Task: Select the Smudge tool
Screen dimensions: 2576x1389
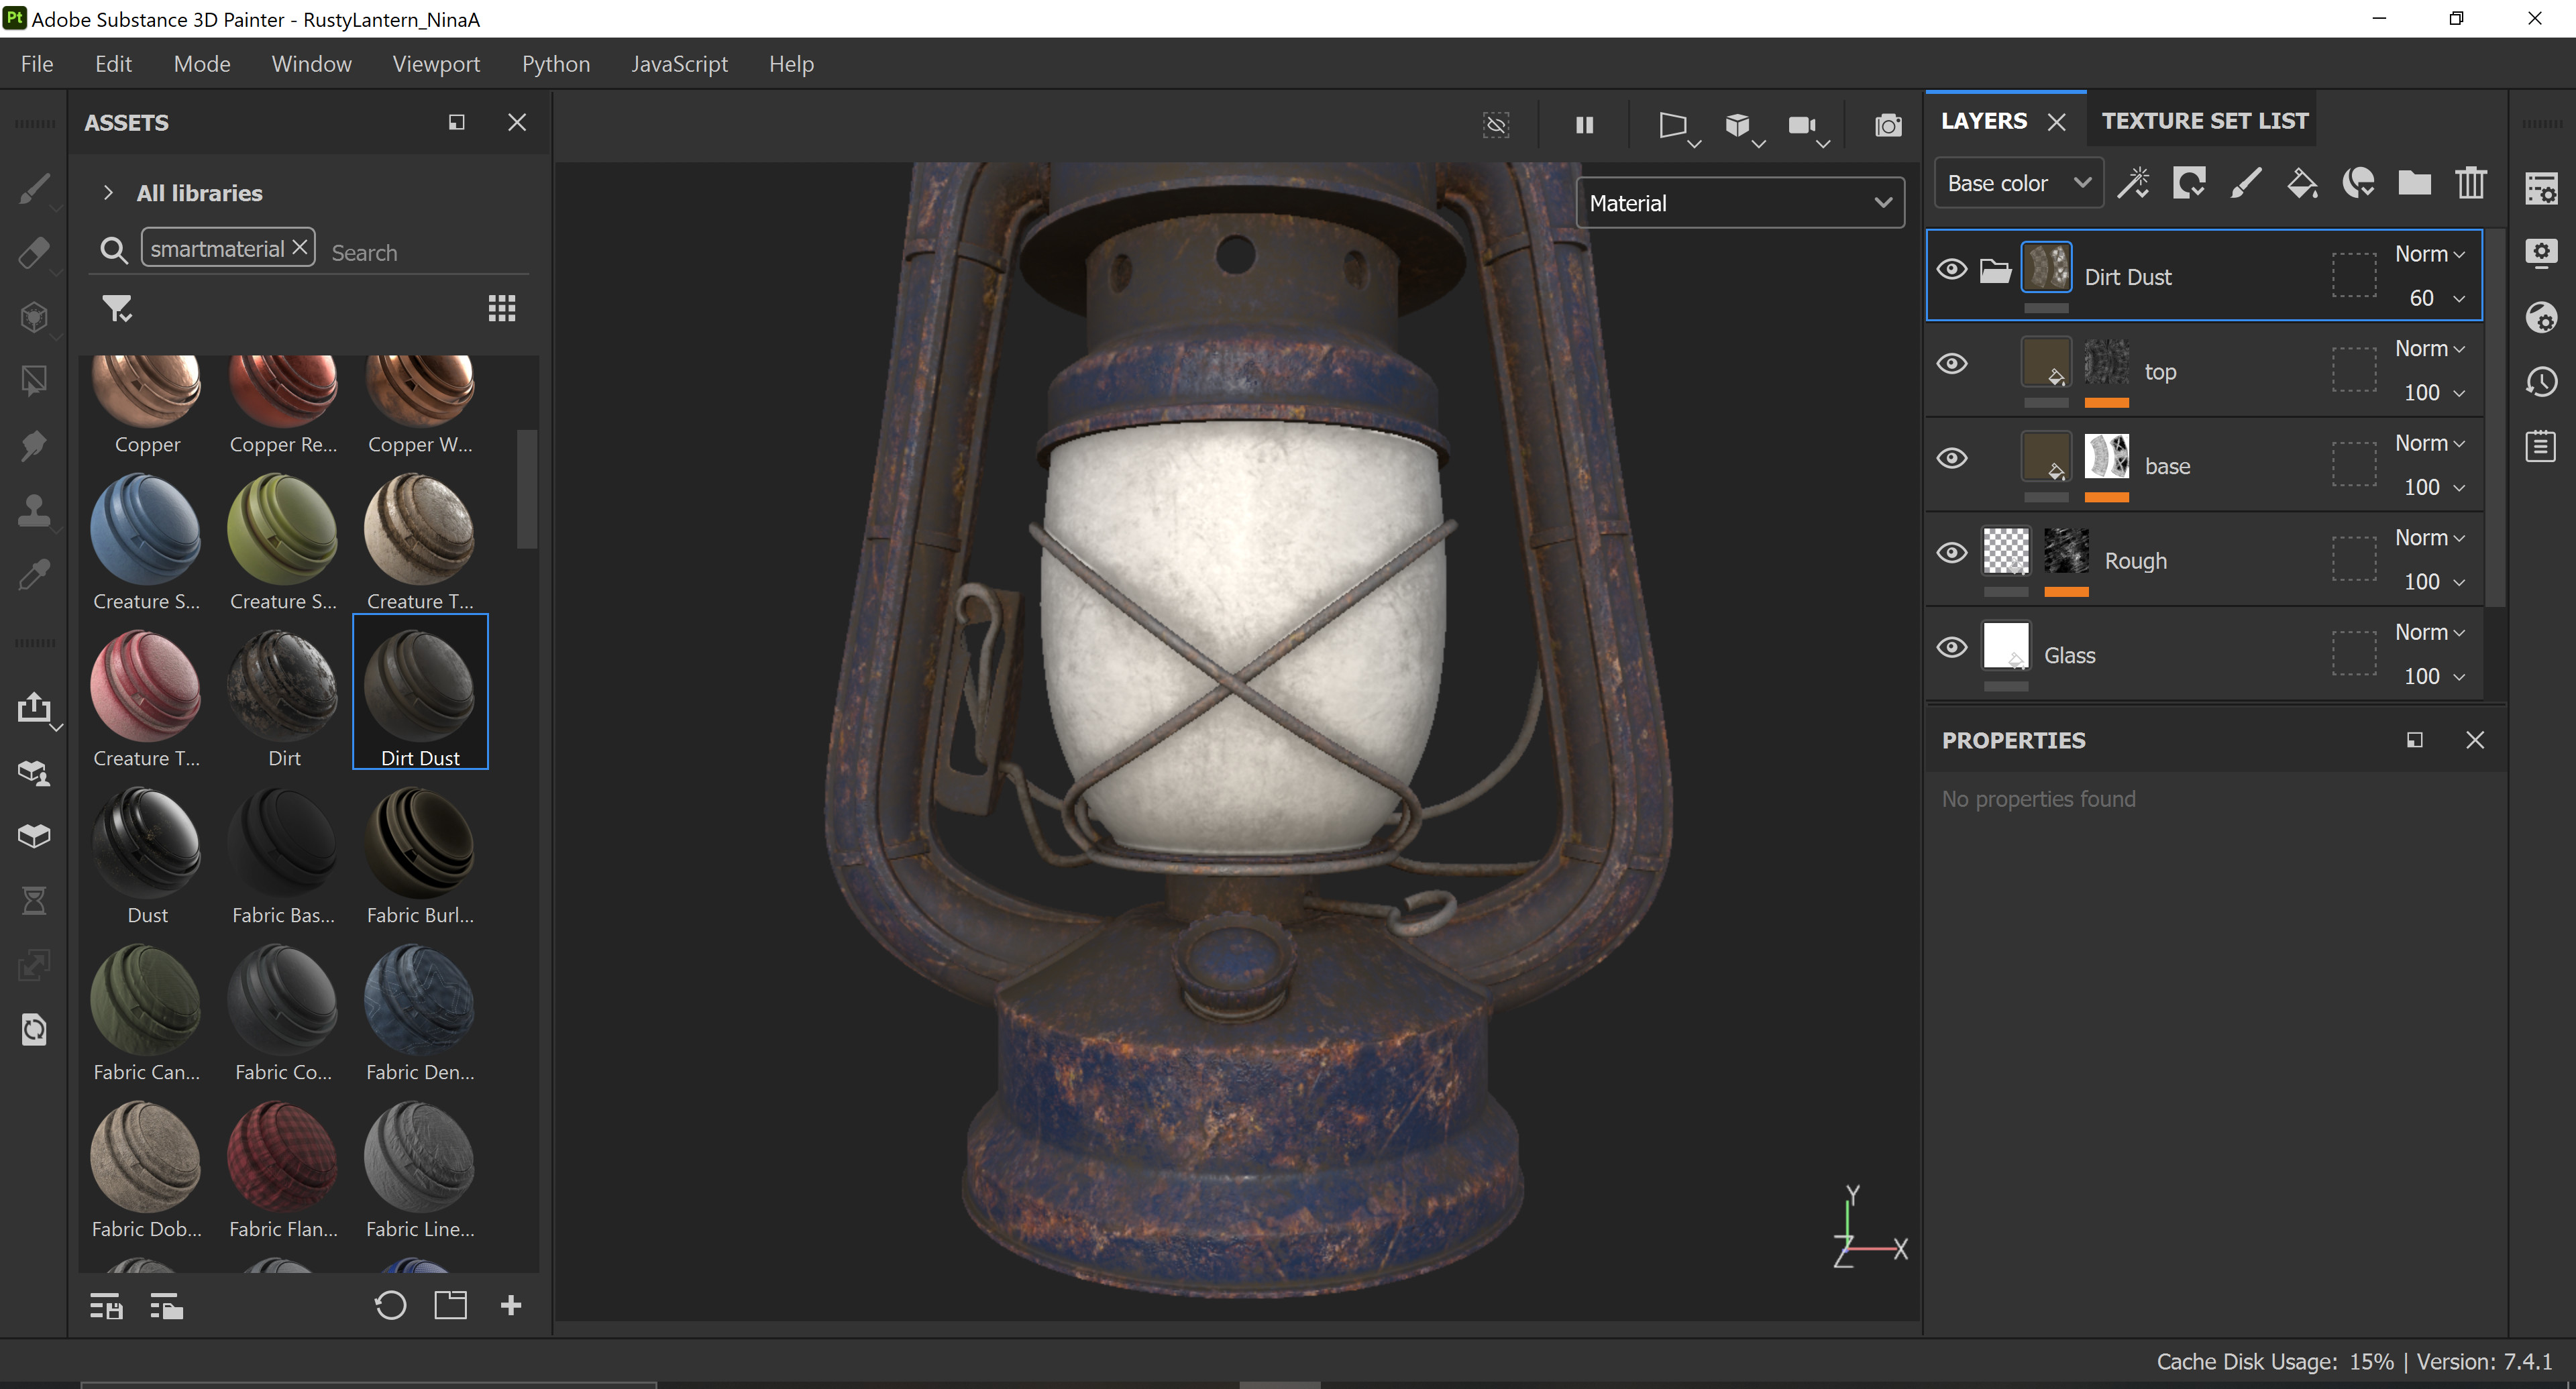Action: (34, 446)
